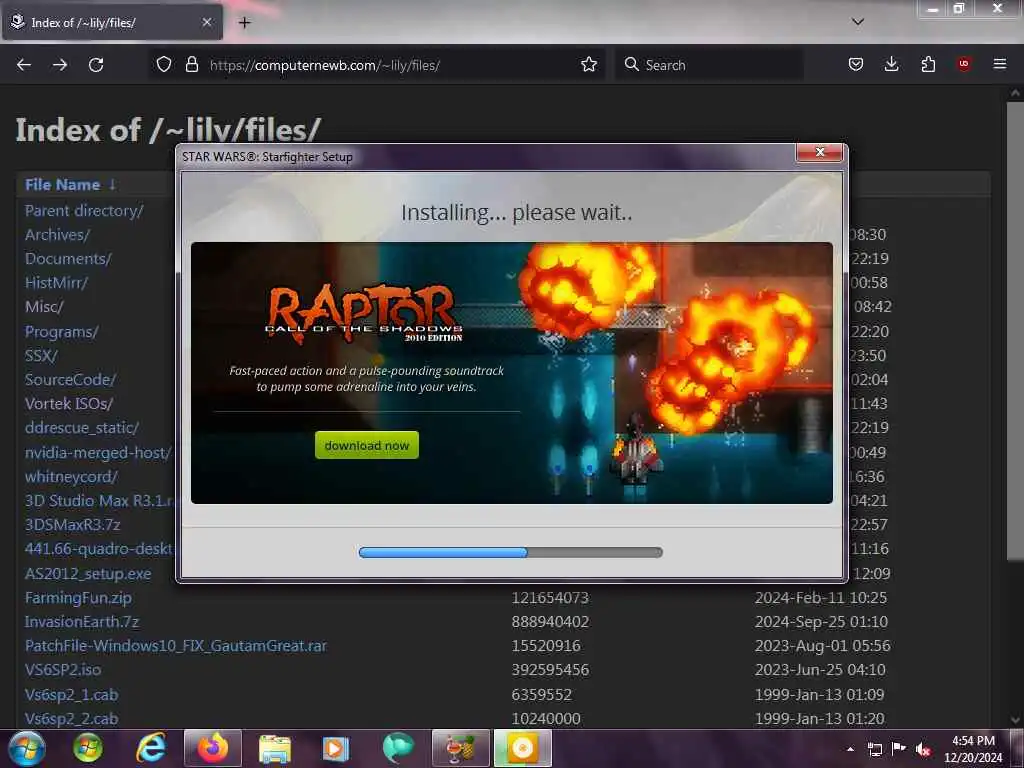
Task: Go forward using browser forward arrow
Action: pos(60,65)
